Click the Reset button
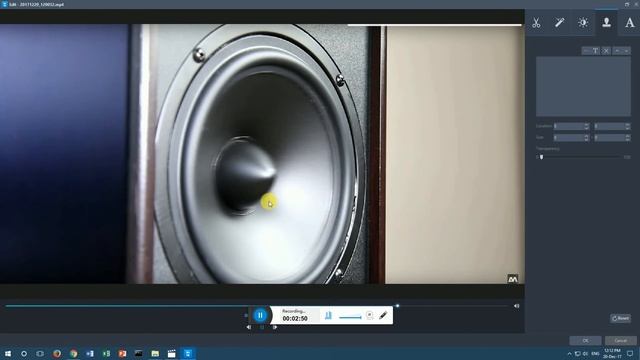The image size is (640, 360). 620,318
